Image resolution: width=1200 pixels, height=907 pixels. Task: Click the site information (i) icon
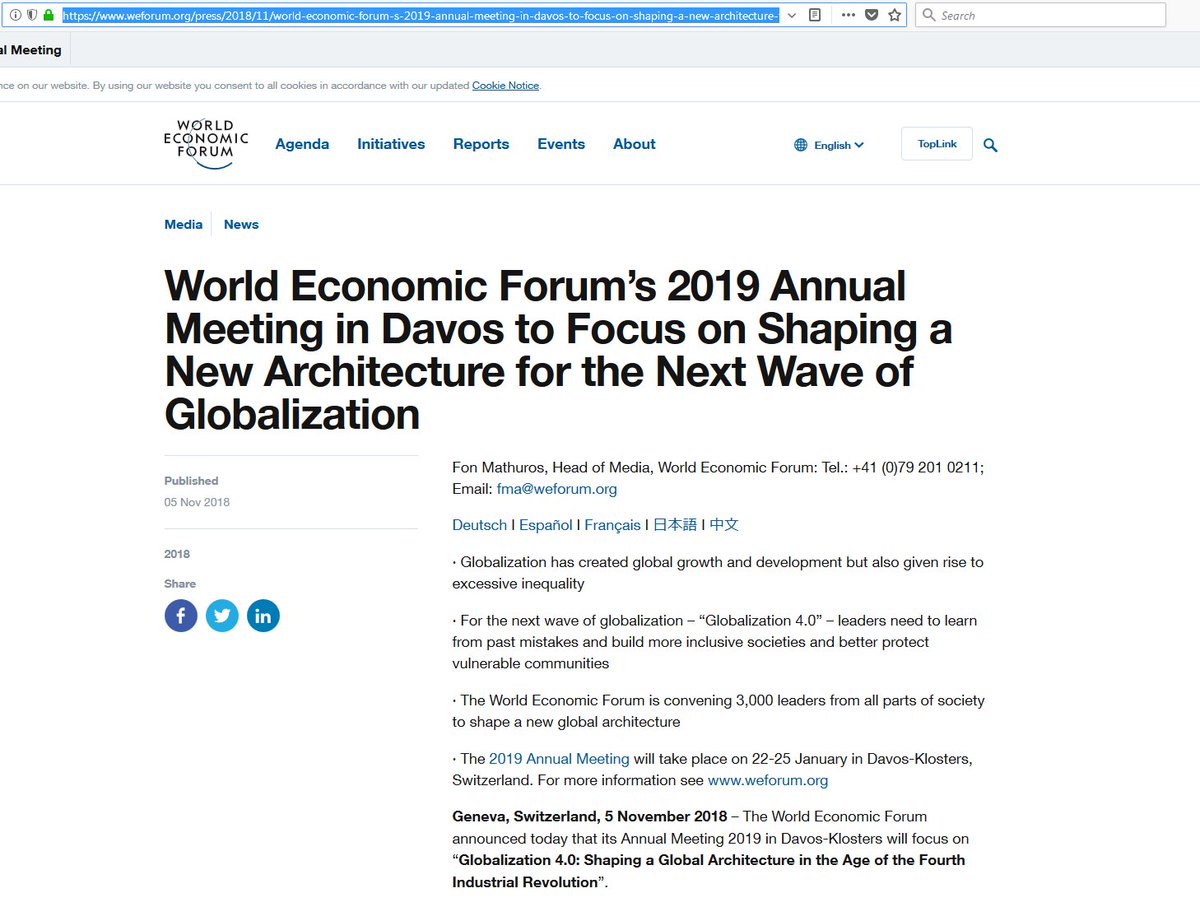coord(15,15)
